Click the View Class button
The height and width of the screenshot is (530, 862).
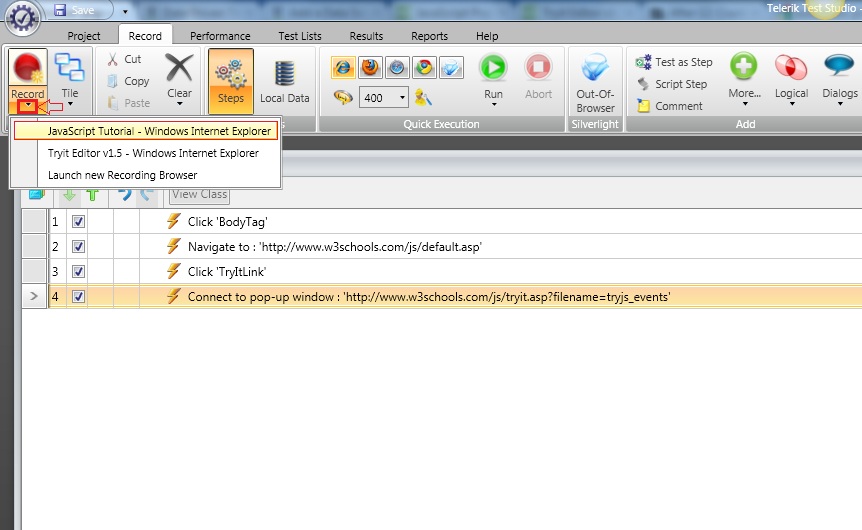(x=200, y=195)
